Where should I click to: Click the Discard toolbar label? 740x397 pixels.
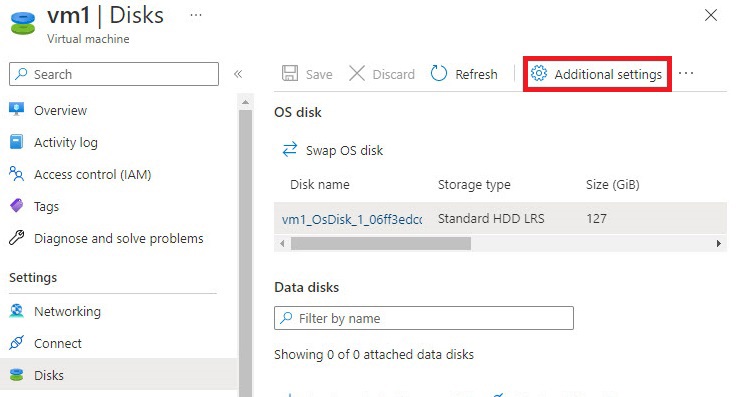click(394, 75)
